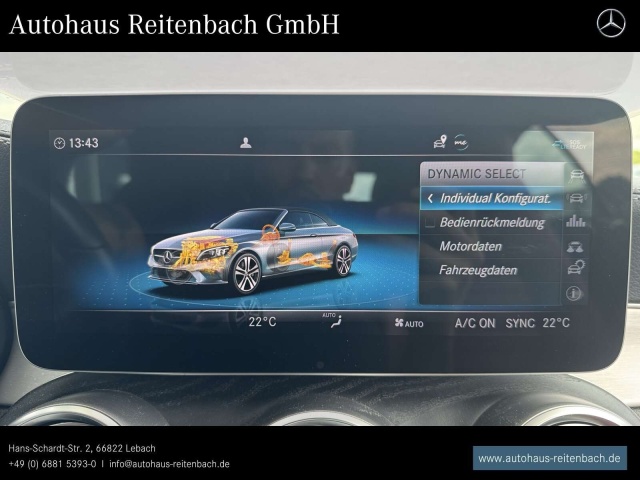The width and height of the screenshot is (640, 480).
Task: Tap the car illustration on screen
Action: click(253, 251)
